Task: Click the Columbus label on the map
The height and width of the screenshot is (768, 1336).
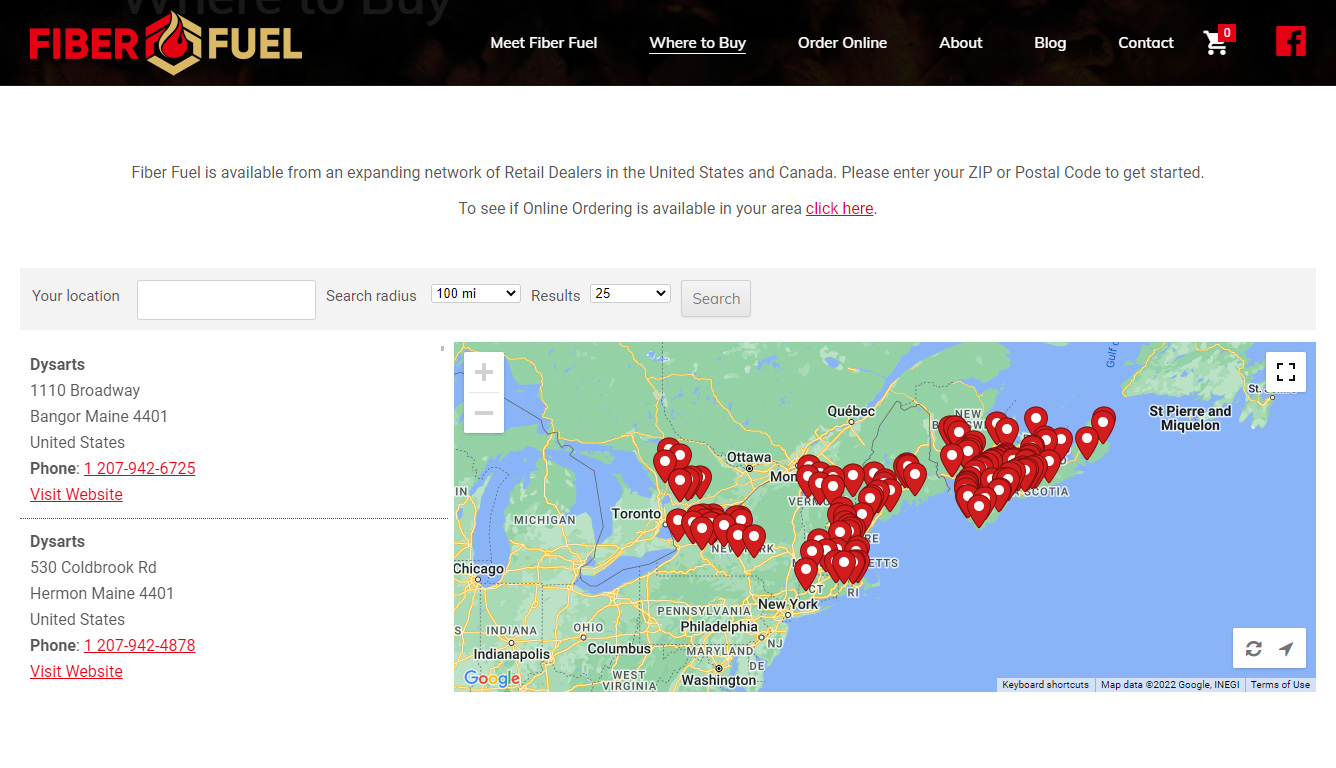Action: coord(619,649)
